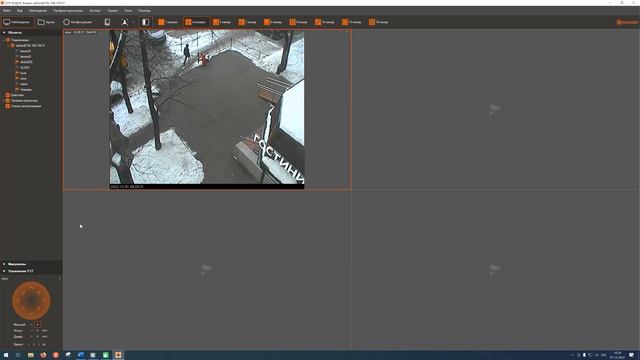
Task: Switch to the Наблюдение monitoring mode
Action: click(x=17, y=22)
